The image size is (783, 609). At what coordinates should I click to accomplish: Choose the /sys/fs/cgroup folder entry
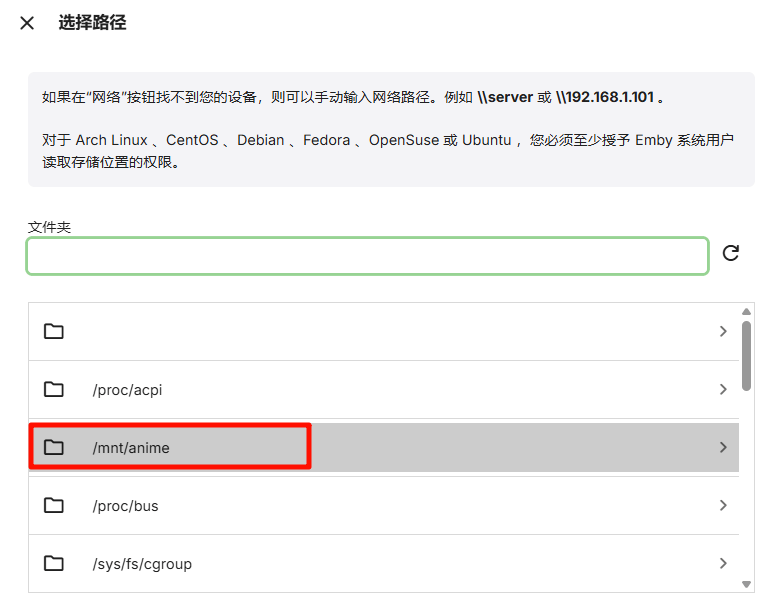(142, 564)
